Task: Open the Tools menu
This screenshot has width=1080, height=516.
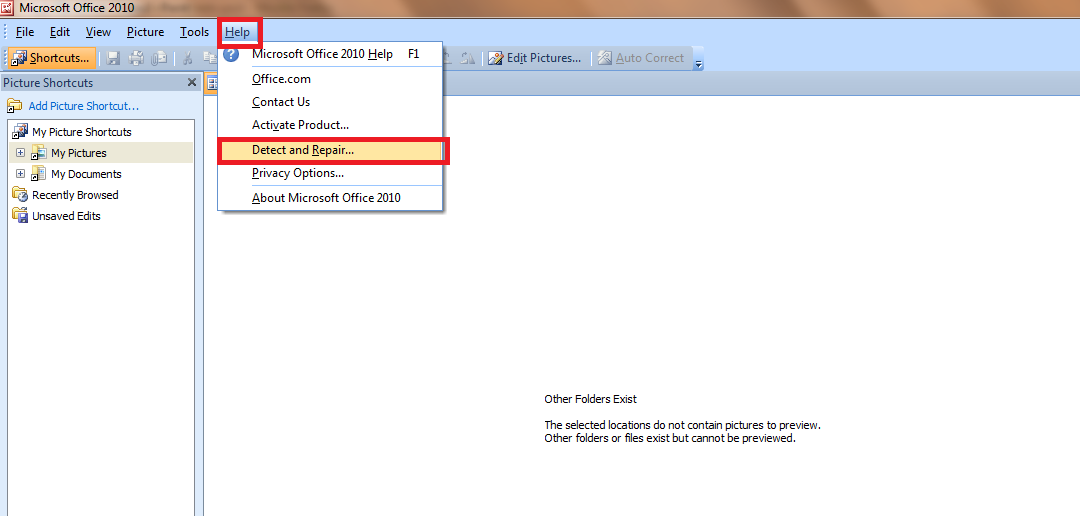Action: (194, 32)
